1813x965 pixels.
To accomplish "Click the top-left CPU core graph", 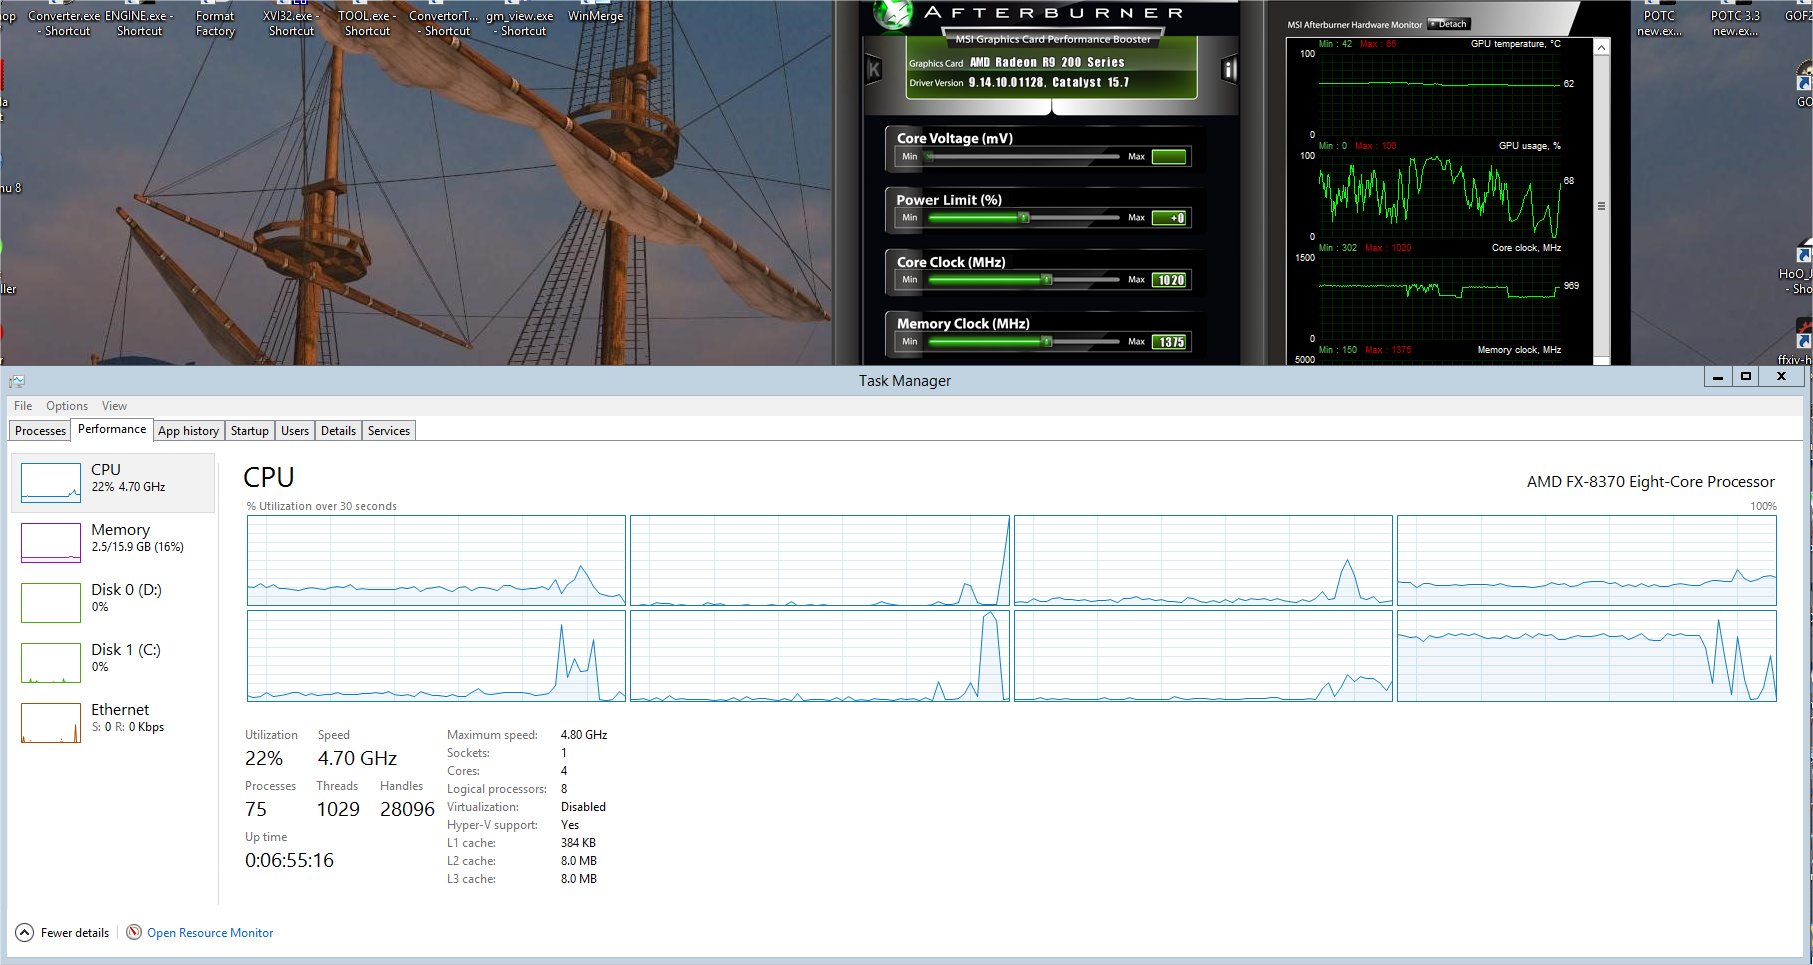I will (x=436, y=560).
